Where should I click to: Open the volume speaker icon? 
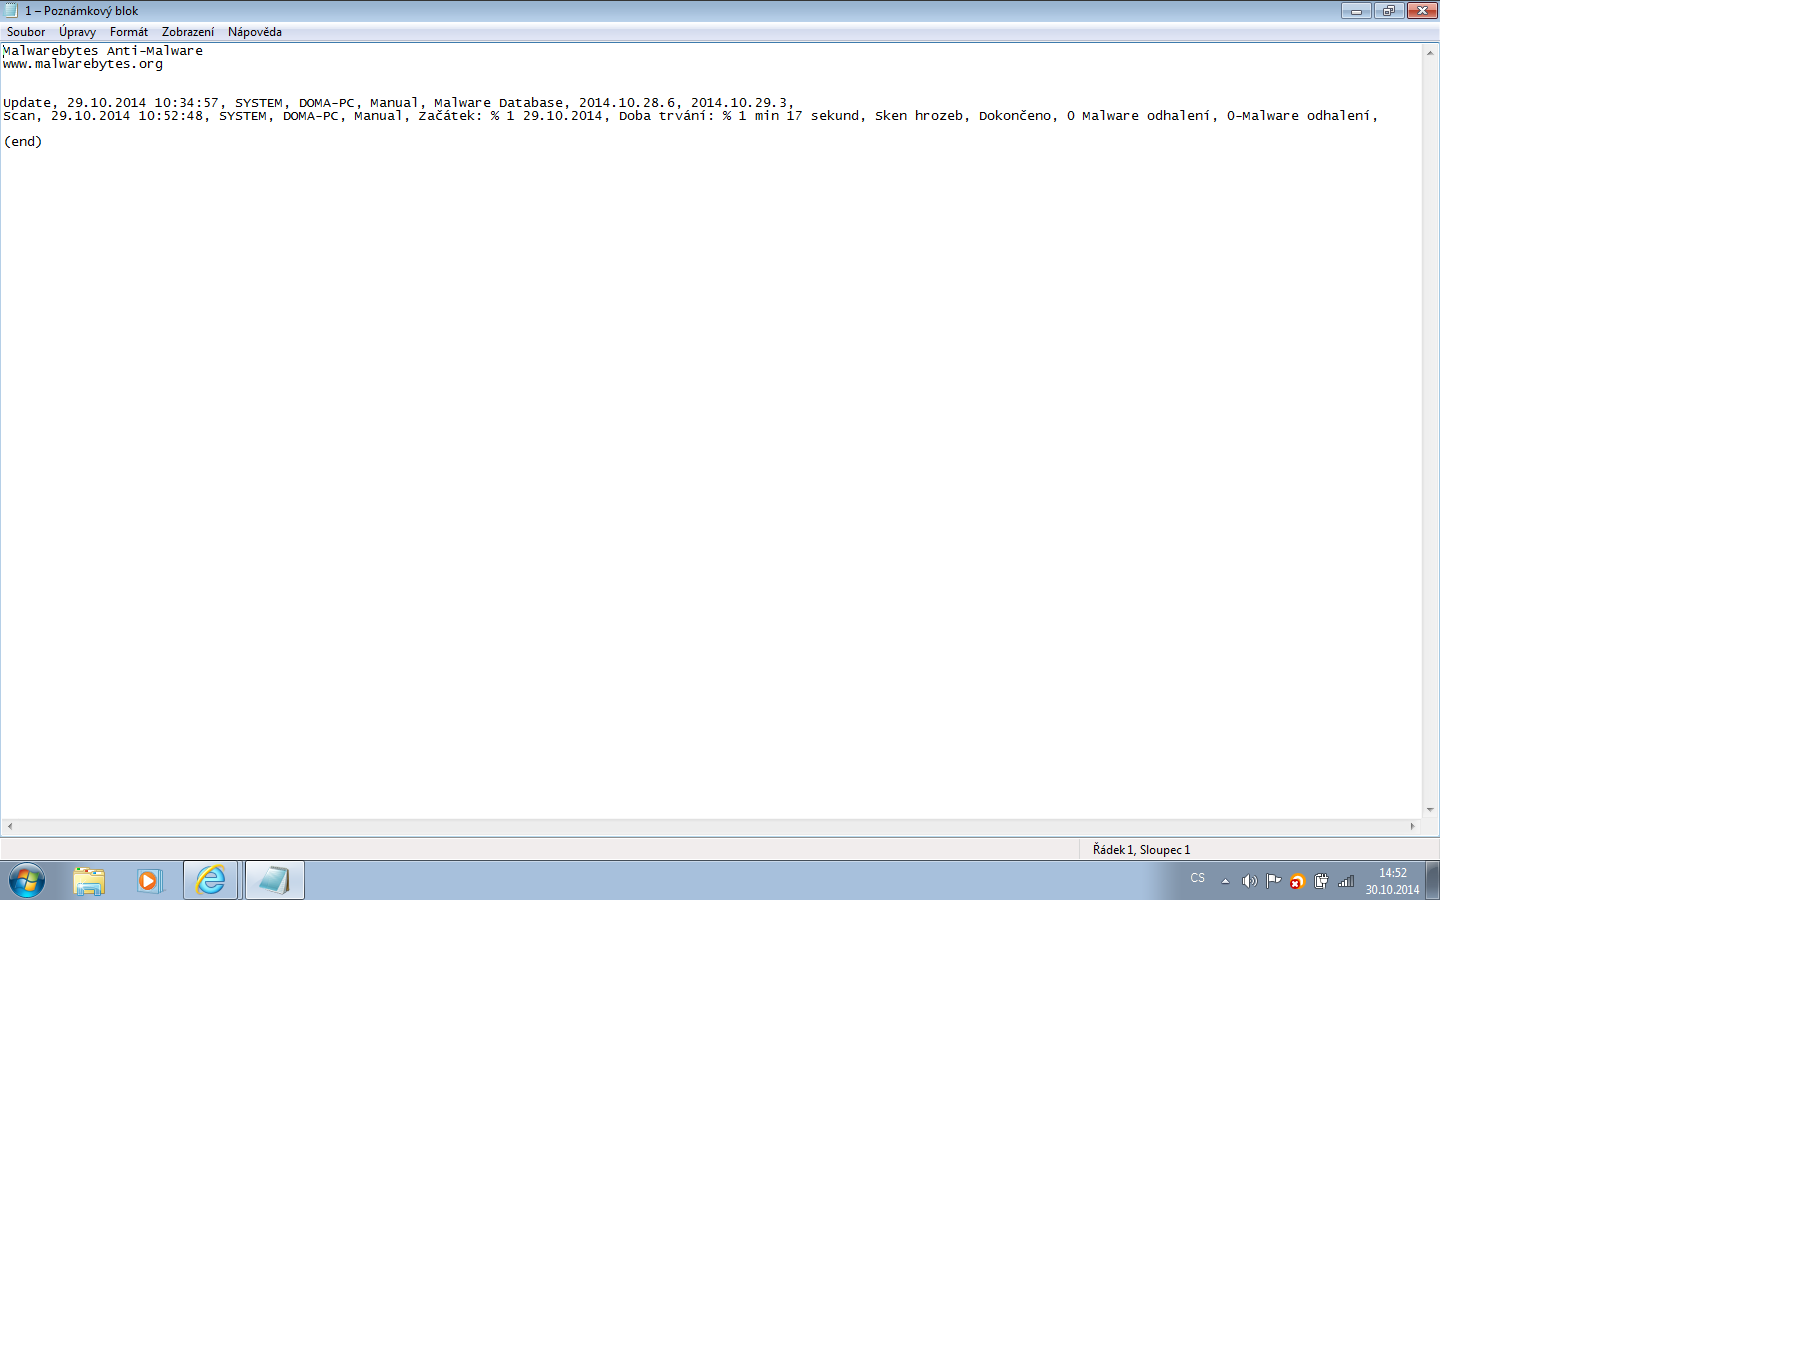pos(1249,881)
